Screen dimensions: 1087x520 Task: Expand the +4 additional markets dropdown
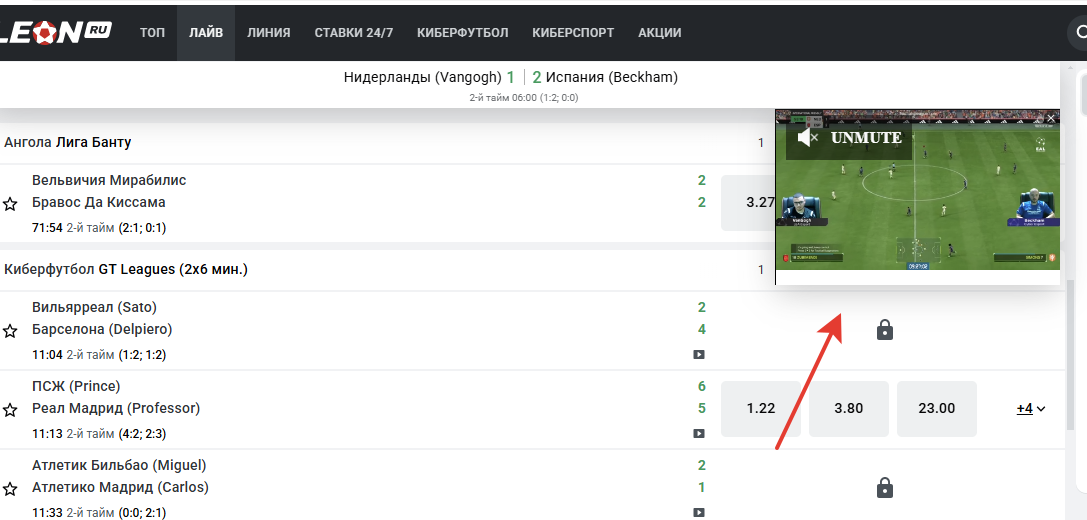tap(1031, 408)
